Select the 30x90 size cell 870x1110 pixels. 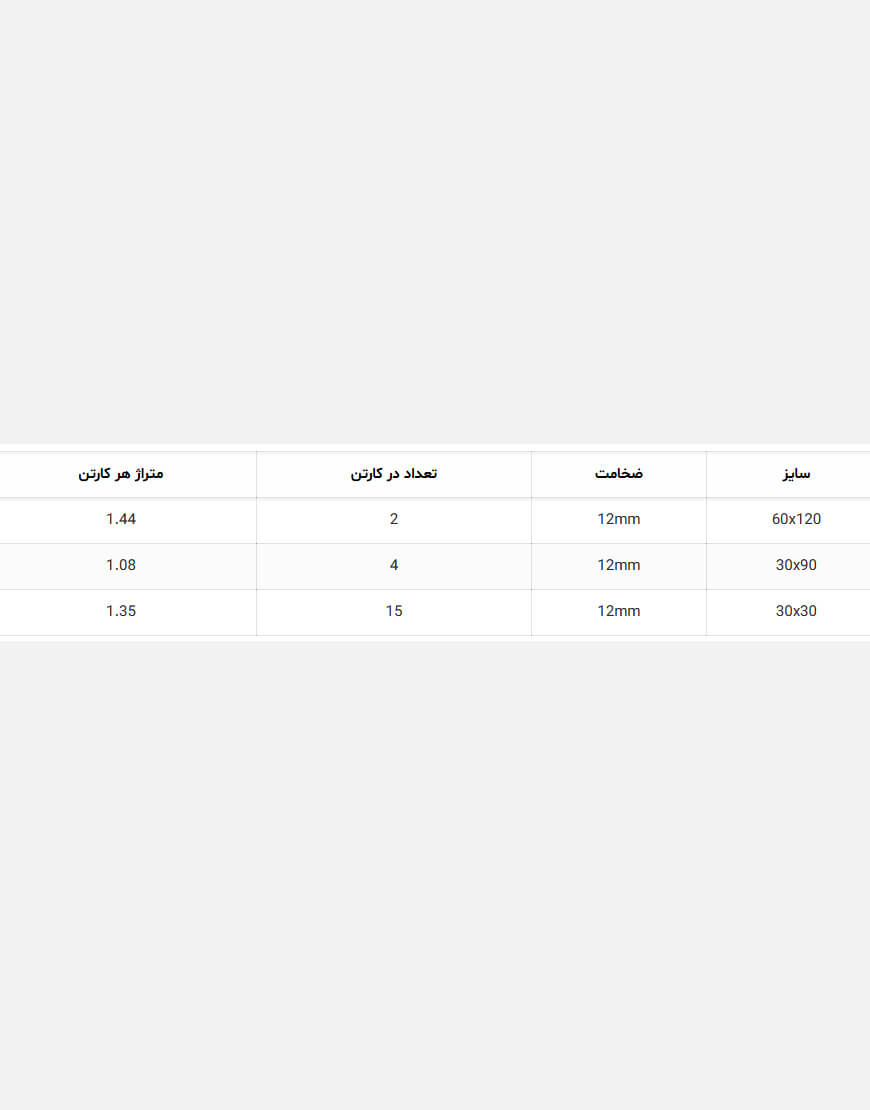[x=796, y=565]
